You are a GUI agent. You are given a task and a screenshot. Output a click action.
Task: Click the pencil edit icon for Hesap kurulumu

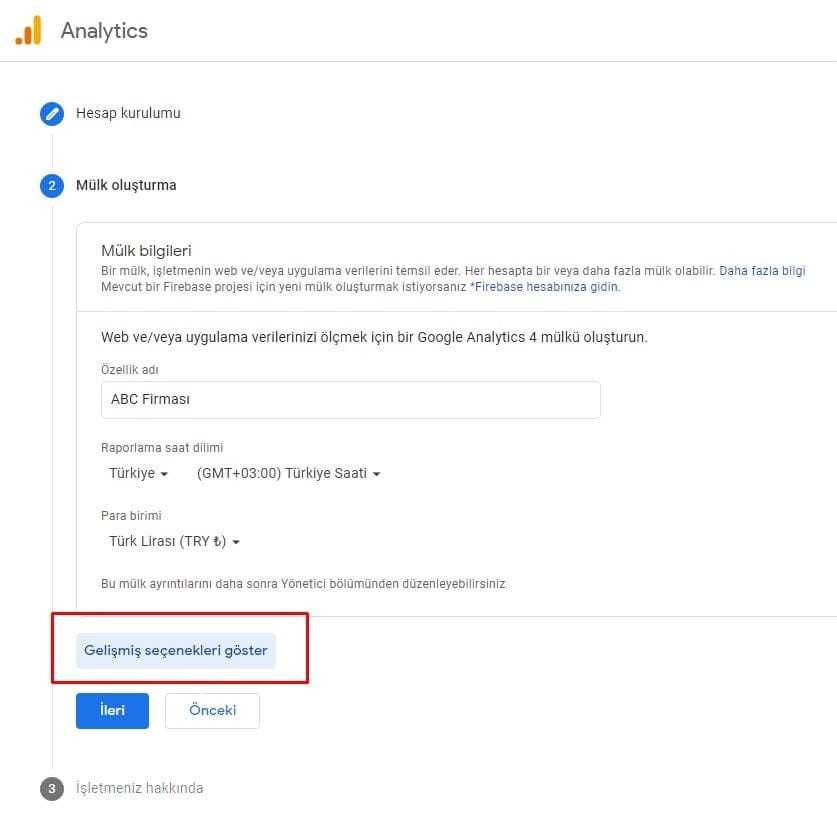pos(52,114)
